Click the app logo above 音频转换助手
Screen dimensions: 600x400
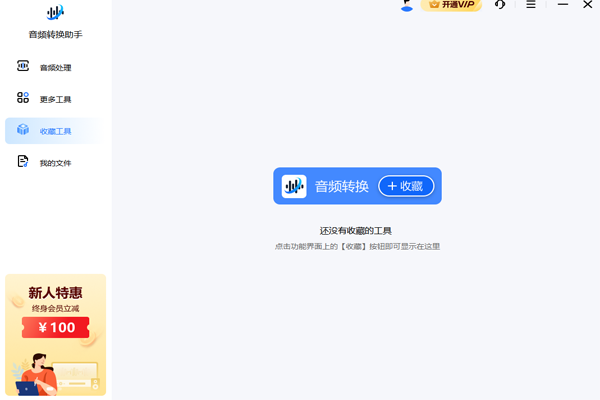pos(55,14)
